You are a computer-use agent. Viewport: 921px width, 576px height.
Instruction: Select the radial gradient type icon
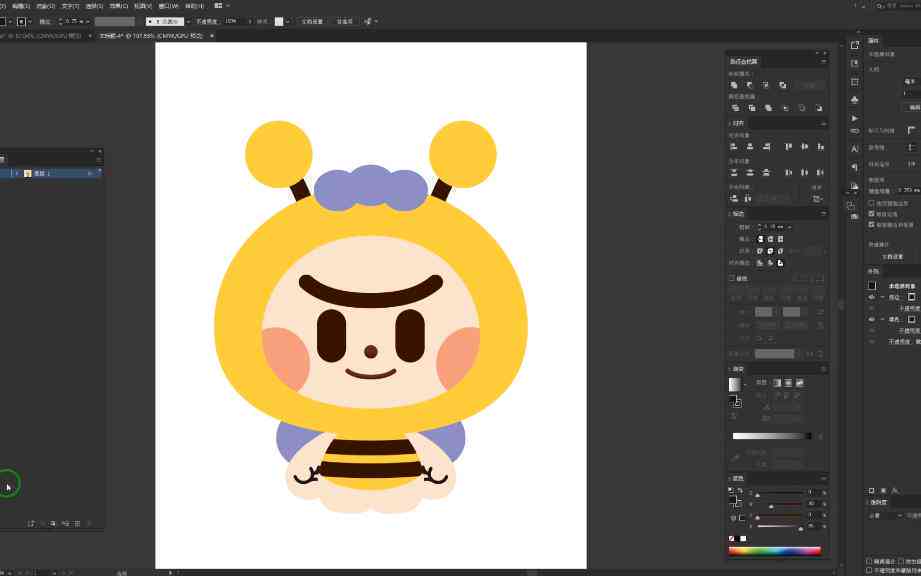(788, 383)
